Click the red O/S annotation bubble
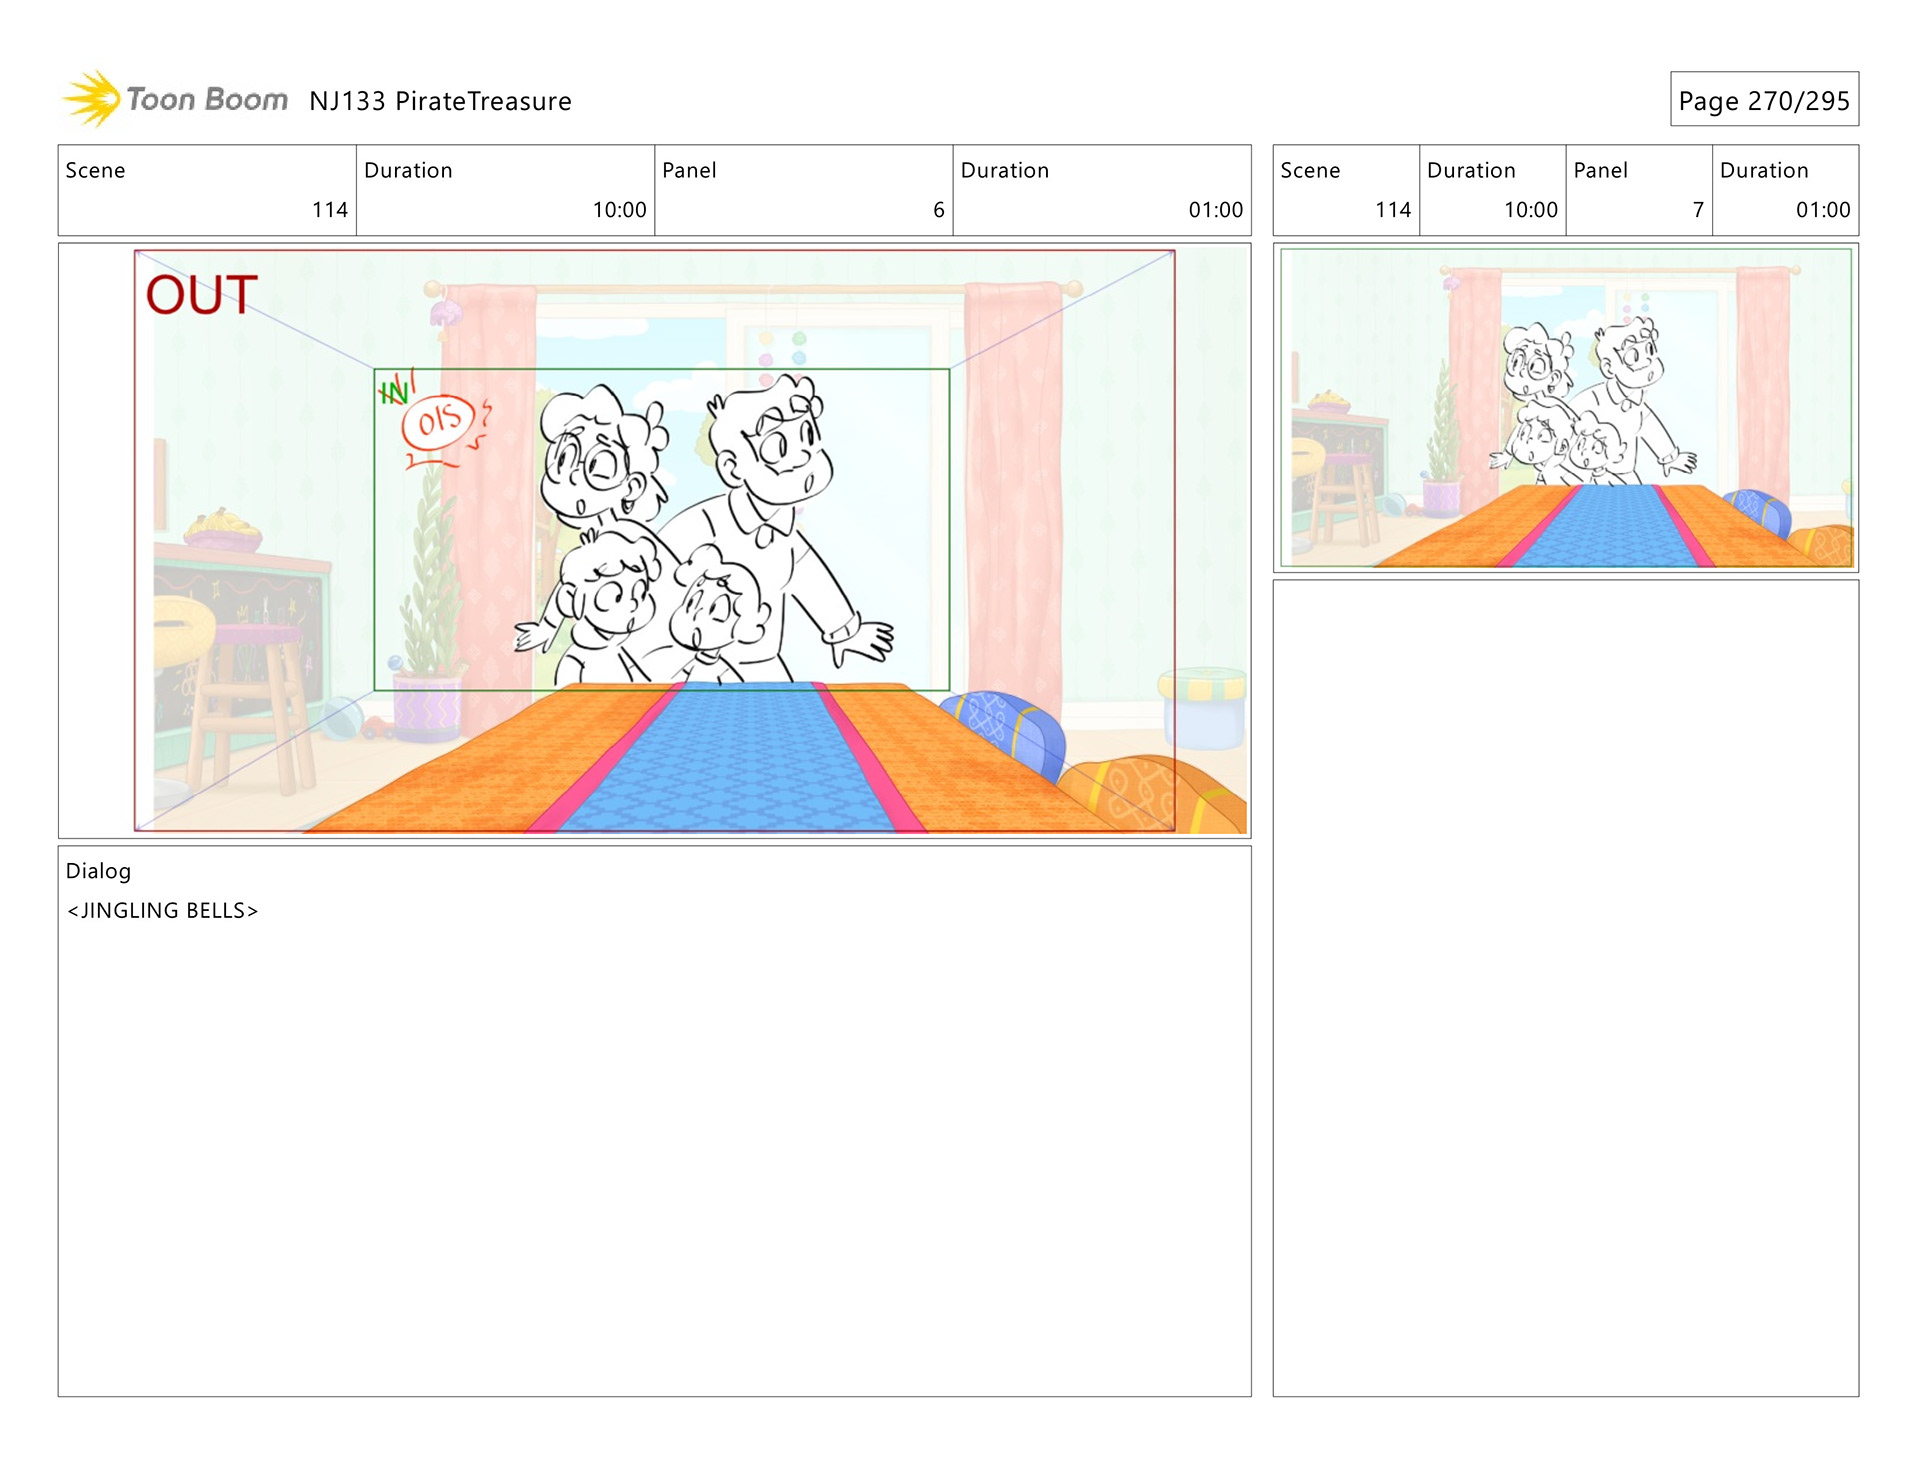Image resolution: width=1920 pixels, height=1484 pixels. [439, 421]
